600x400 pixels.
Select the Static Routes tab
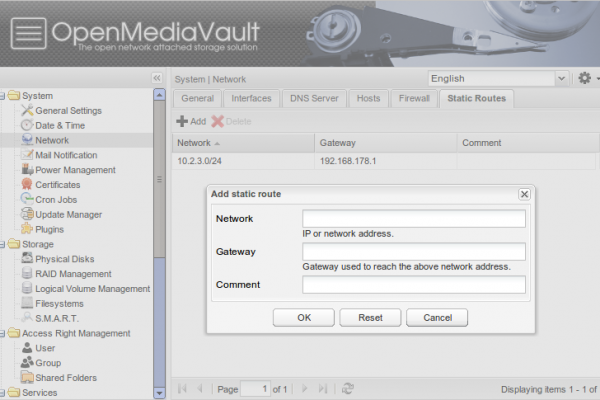click(477, 98)
